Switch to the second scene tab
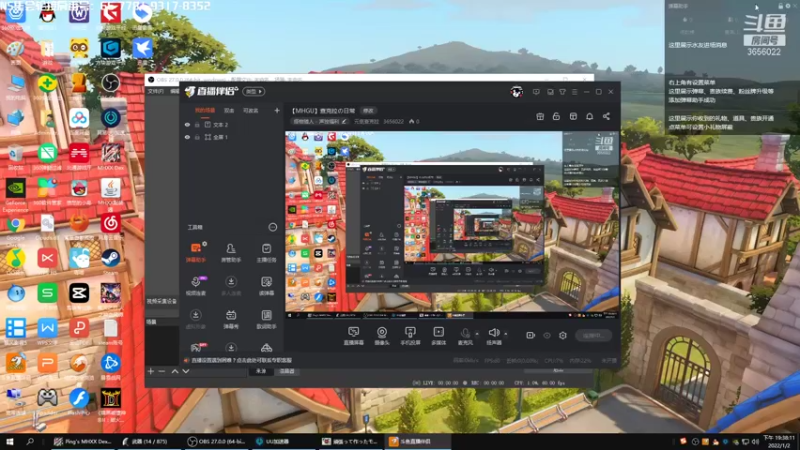 pyautogui.click(x=229, y=110)
